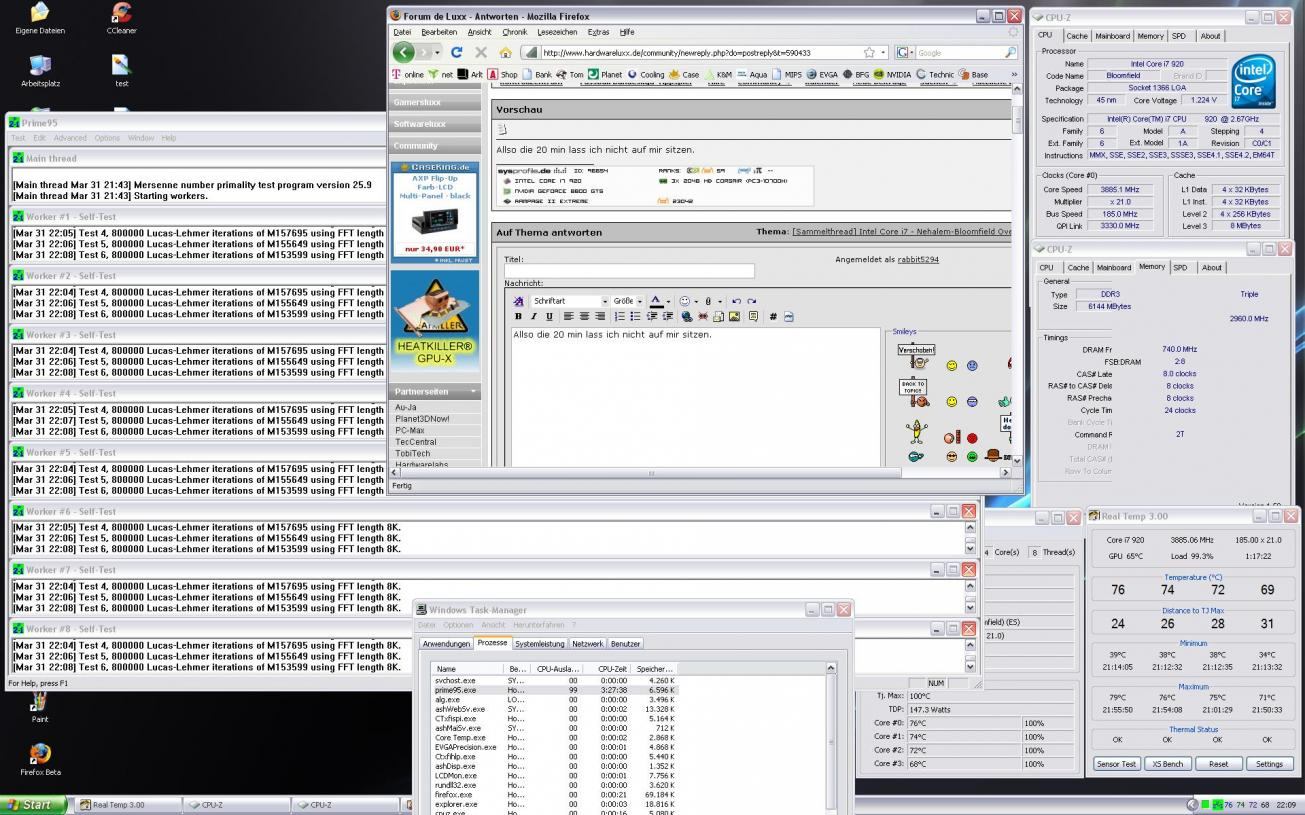Open Firefox Beta desktop icon
The height and width of the screenshot is (815, 1305).
click(40, 760)
